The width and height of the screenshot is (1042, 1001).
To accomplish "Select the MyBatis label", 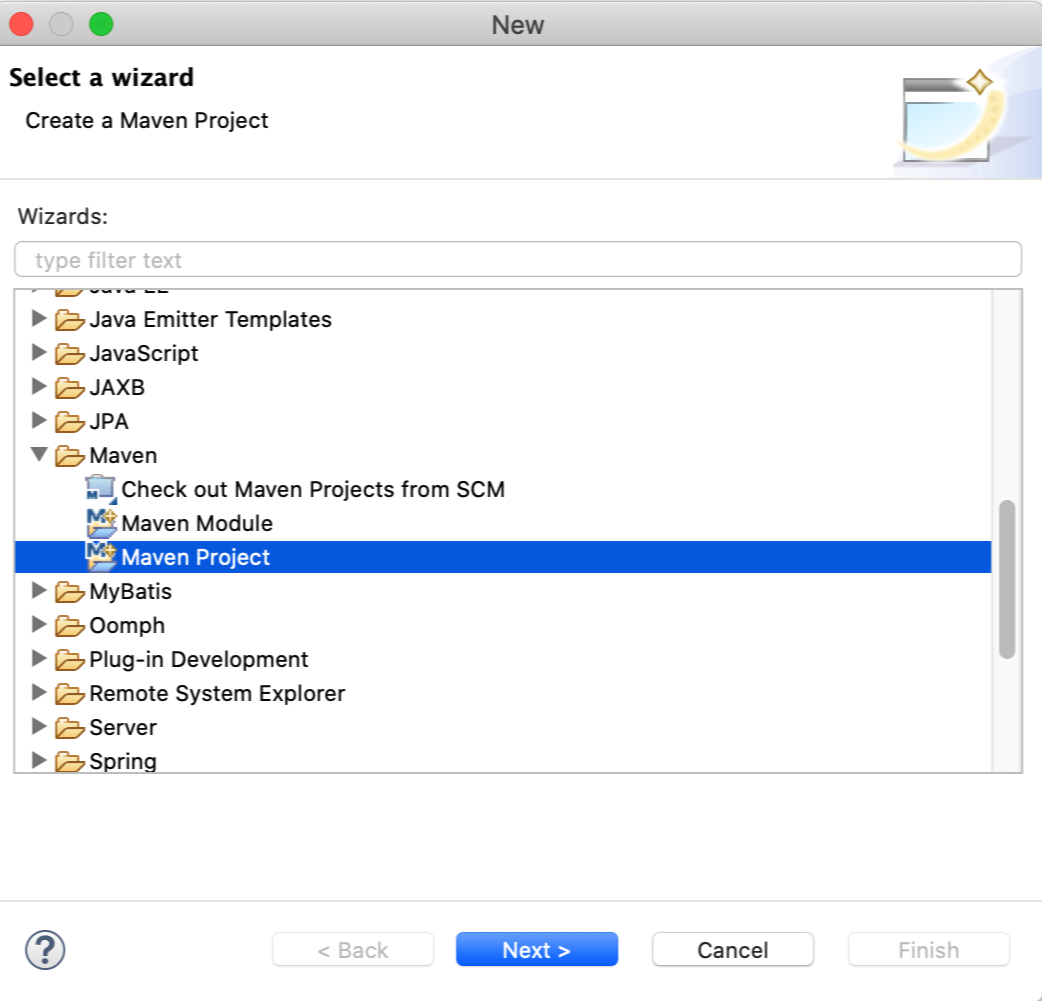I will [131, 592].
